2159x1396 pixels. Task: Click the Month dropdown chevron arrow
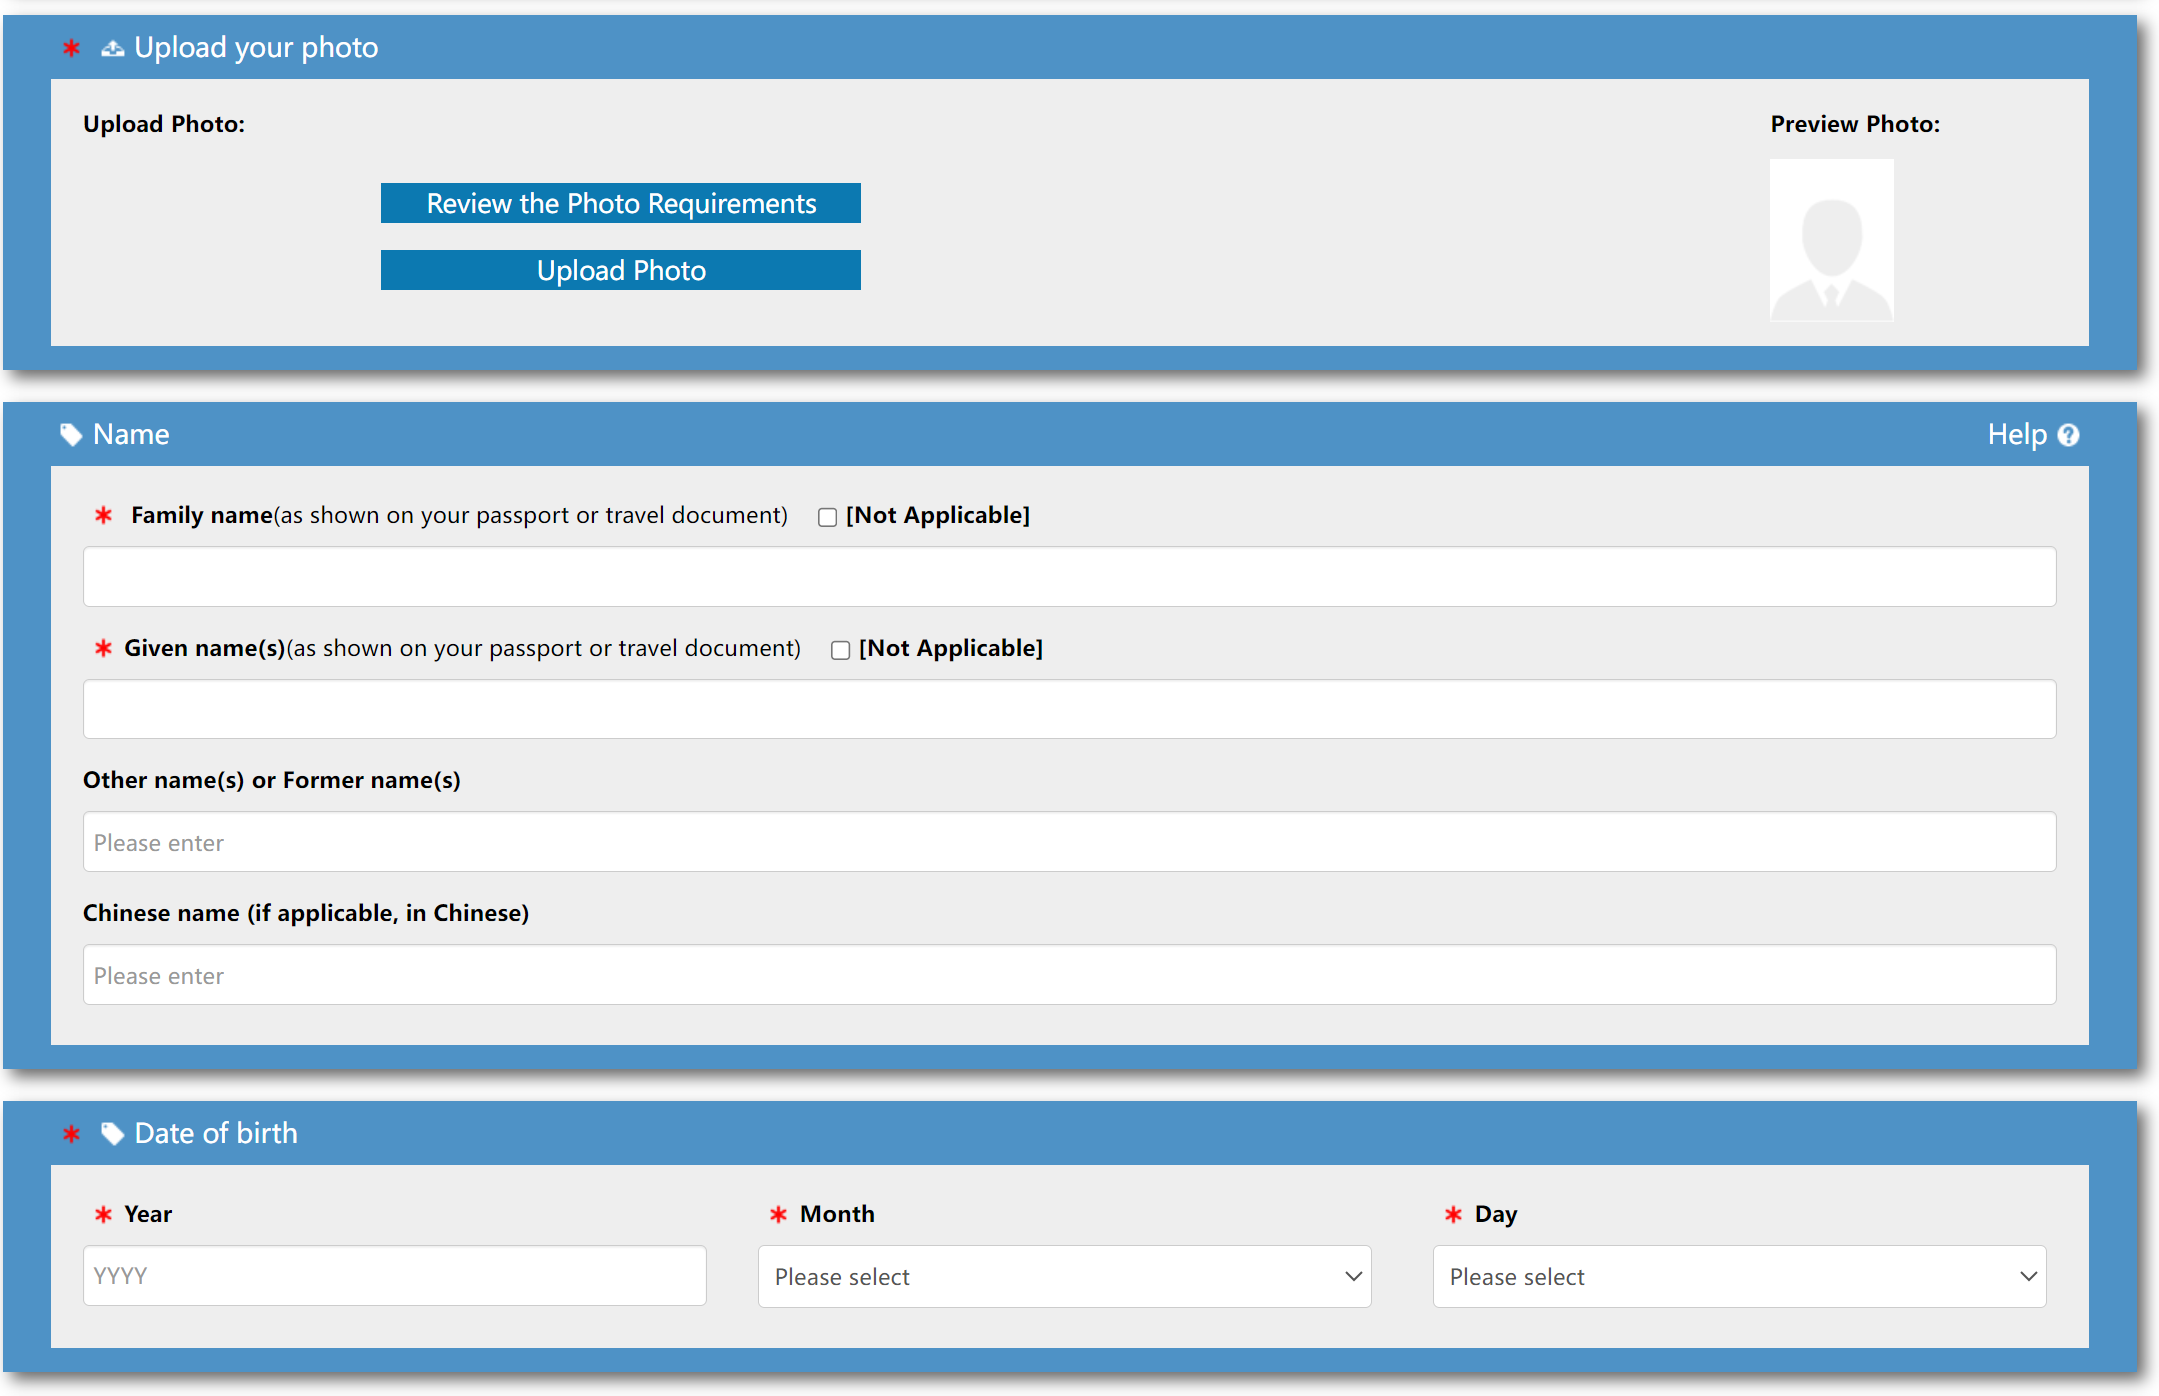pos(1353,1276)
